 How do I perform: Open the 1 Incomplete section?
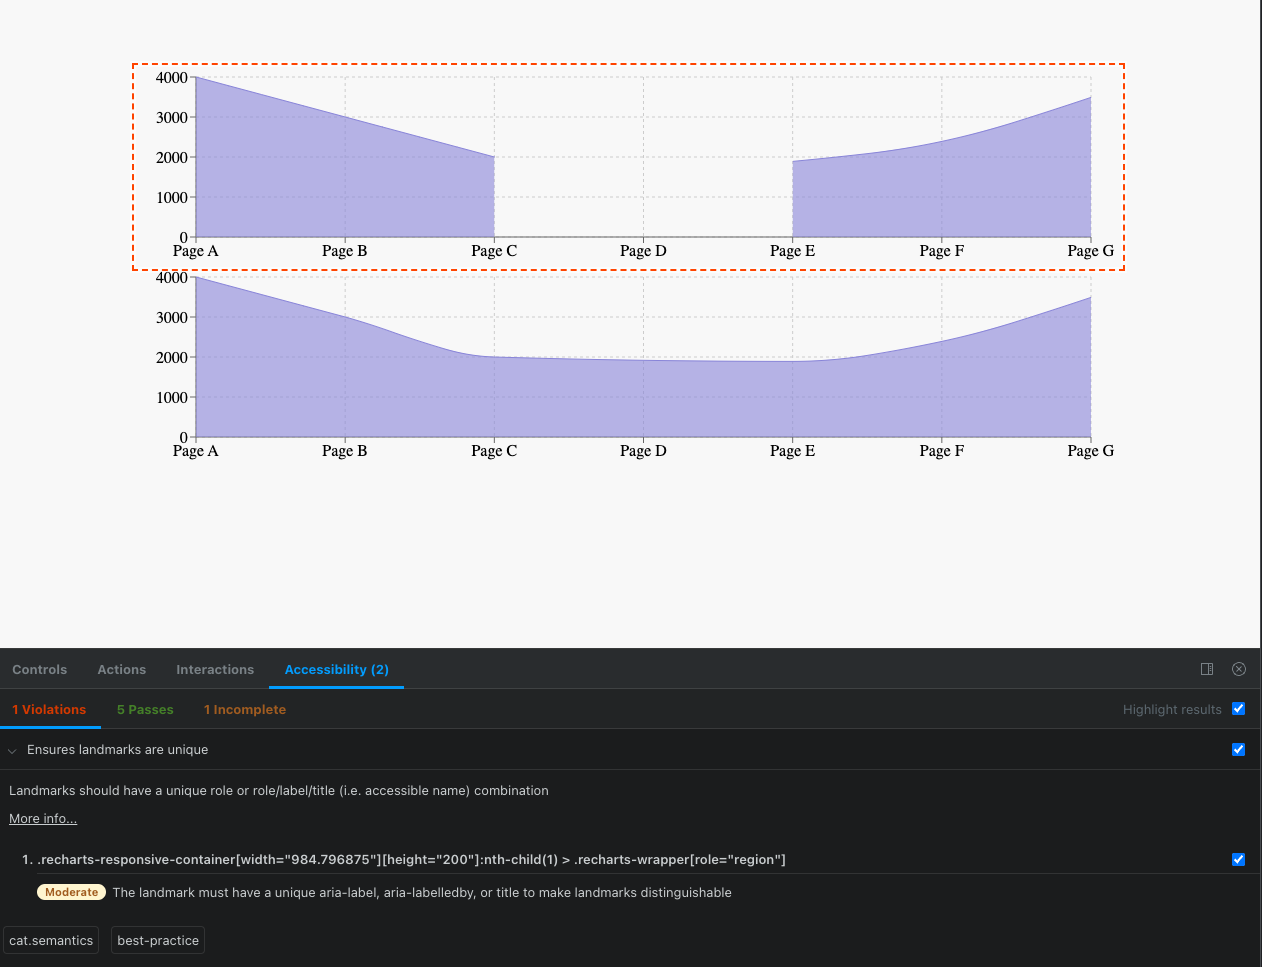(245, 709)
